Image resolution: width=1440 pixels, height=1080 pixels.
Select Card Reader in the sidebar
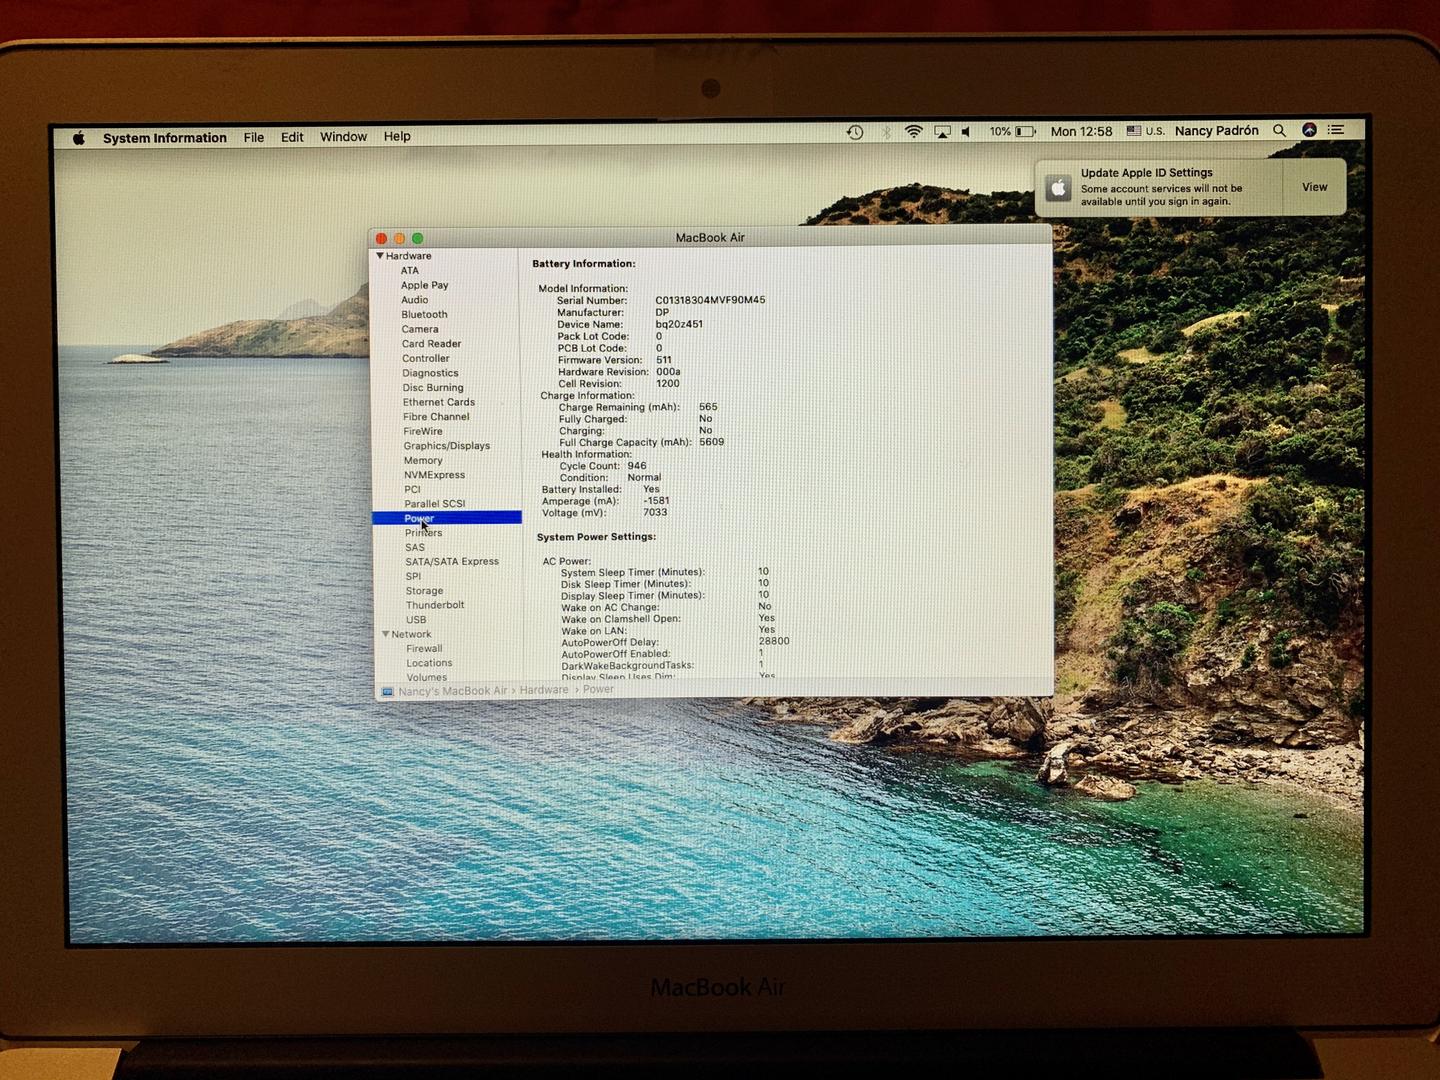[x=431, y=343]
